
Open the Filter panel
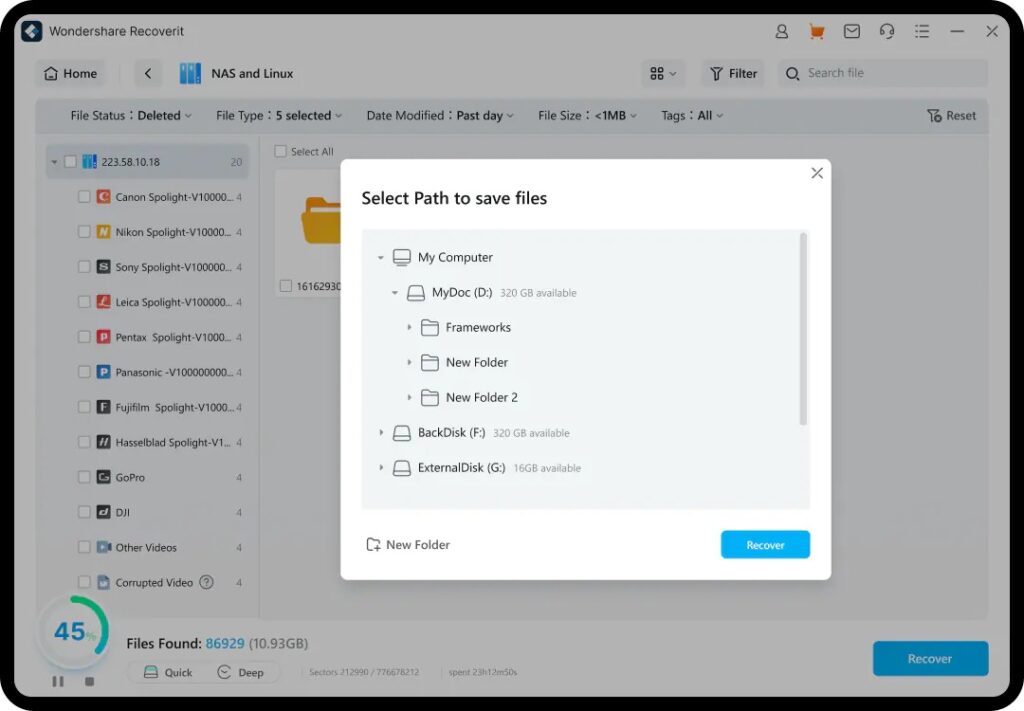(x=734, y=73)
